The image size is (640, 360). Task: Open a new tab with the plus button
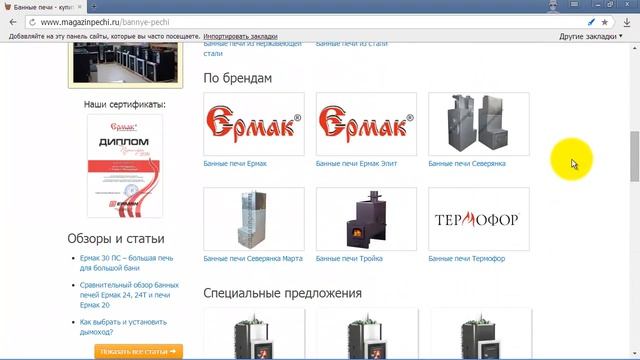point(93,7)
